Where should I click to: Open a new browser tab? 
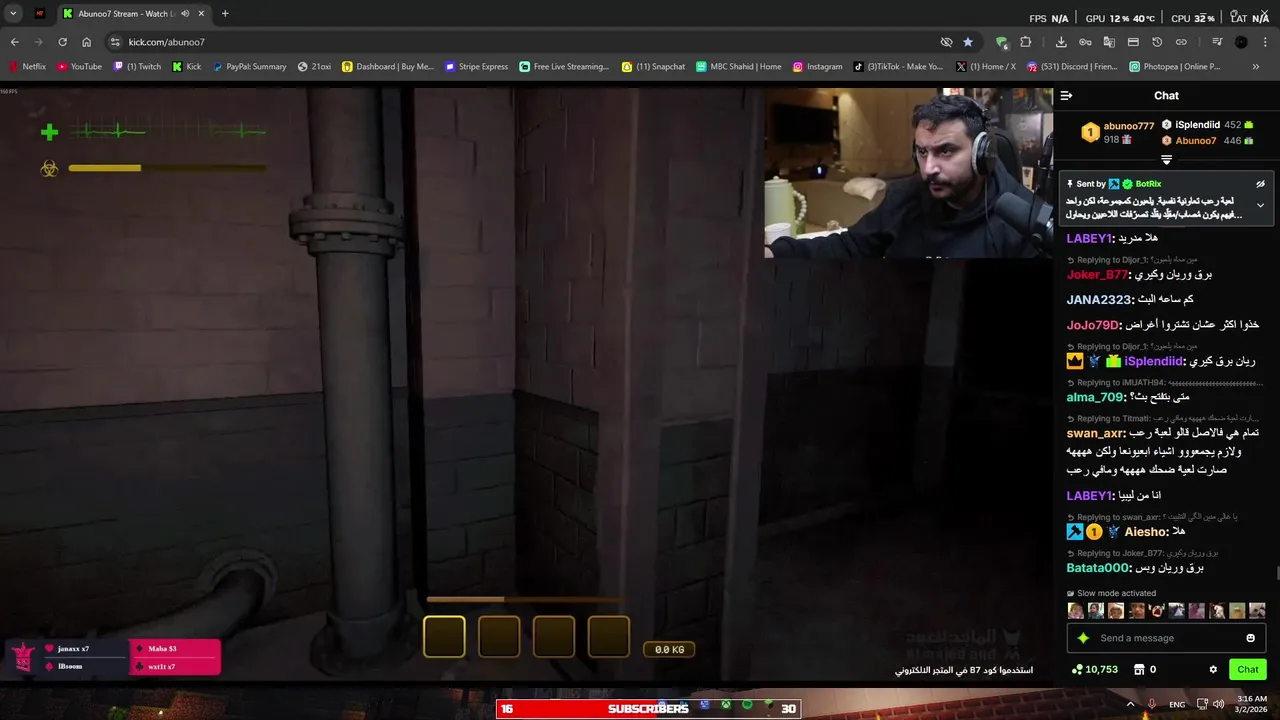[224, 14]
